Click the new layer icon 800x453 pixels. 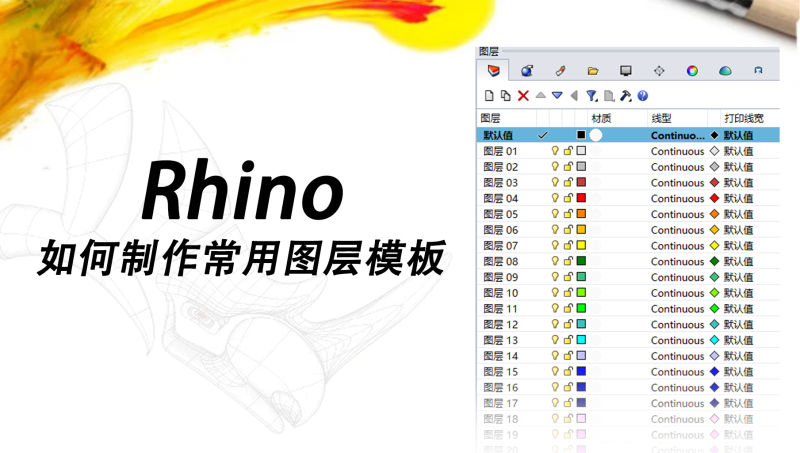click(489, 96)
